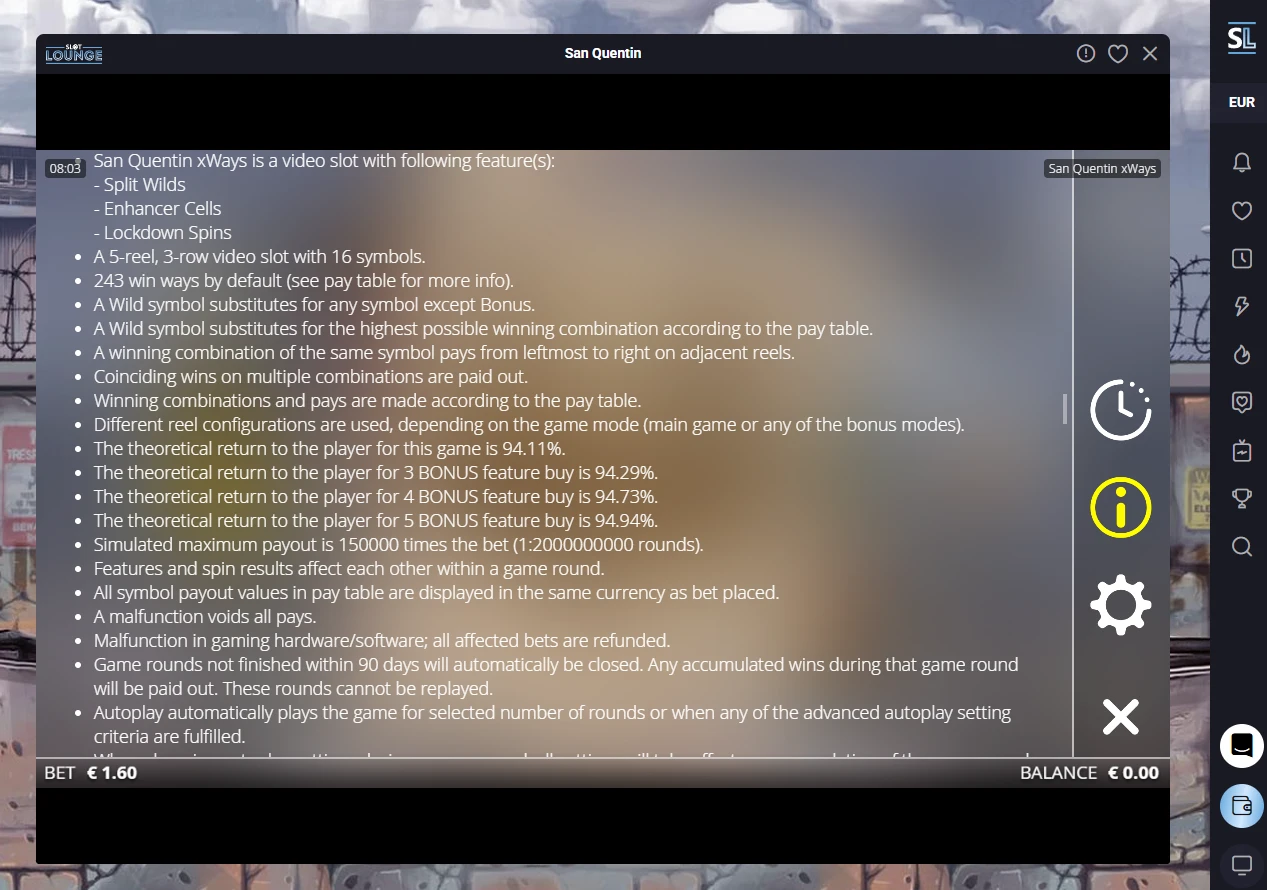Open game history clock icon in the game menu

[1120, 410]
